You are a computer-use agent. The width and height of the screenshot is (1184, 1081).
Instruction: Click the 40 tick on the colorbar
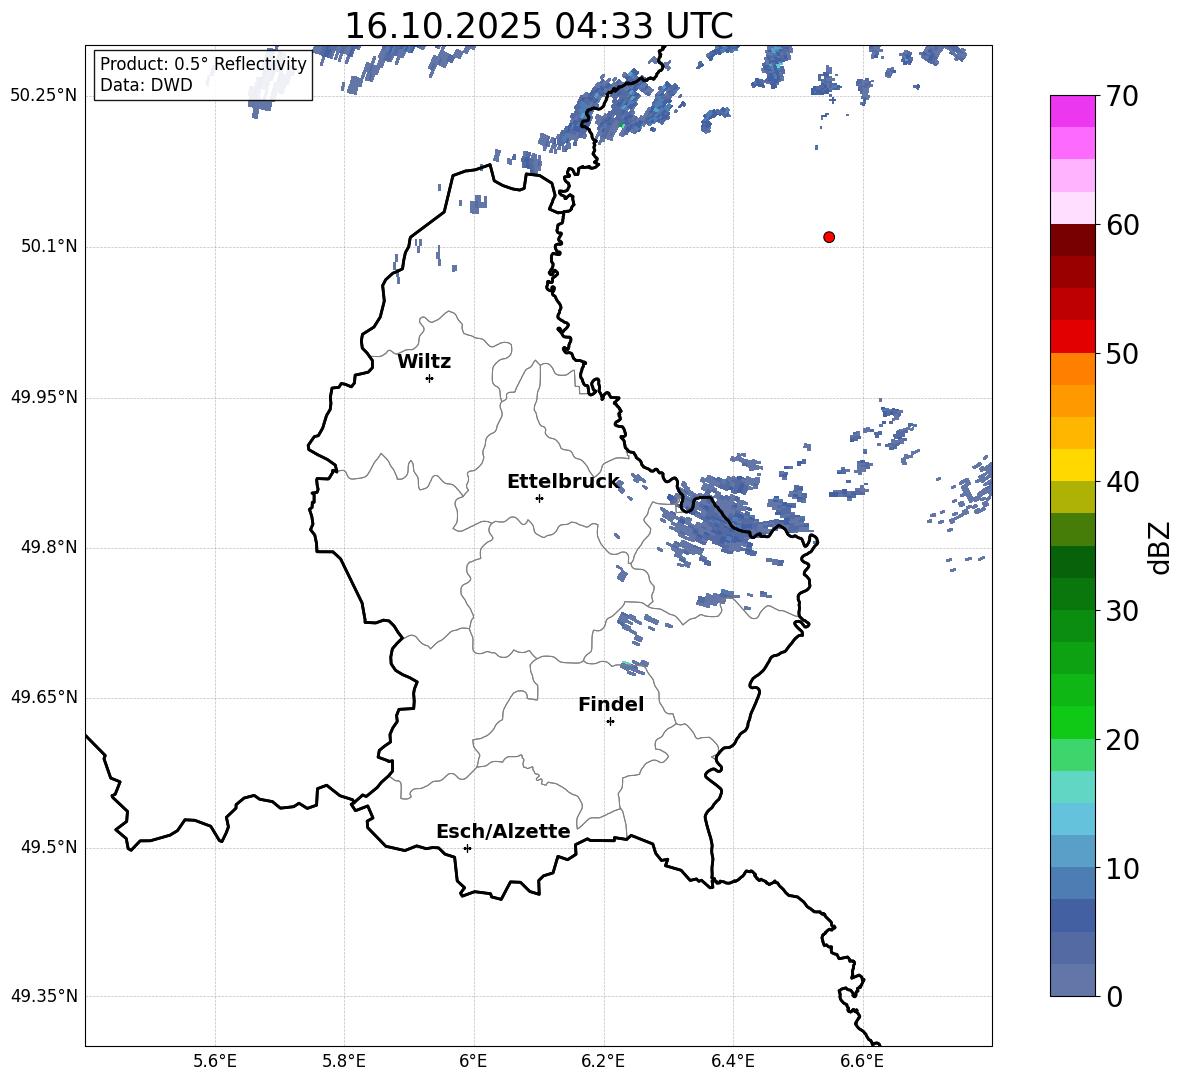1121,482
